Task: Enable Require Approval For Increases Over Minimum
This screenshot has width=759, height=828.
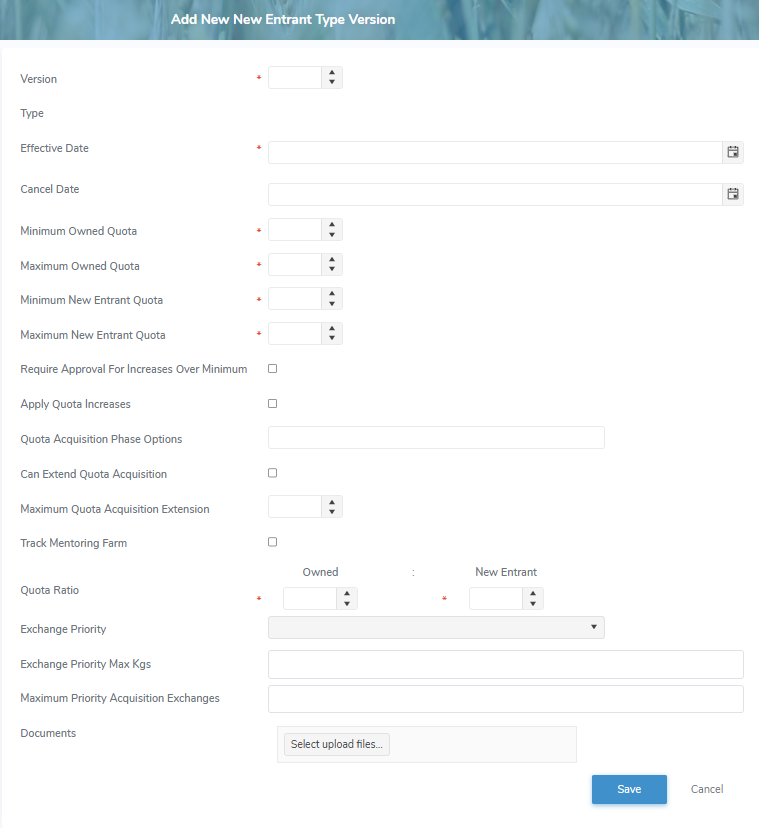Action: [x=272, y=368]
